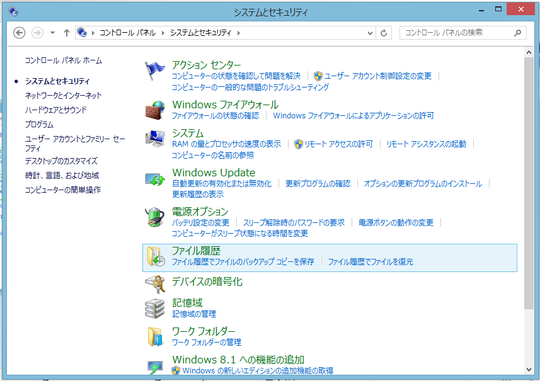Click コントロール パネル breadcrumb
540x381 pixels.
[x=127, y=33]
